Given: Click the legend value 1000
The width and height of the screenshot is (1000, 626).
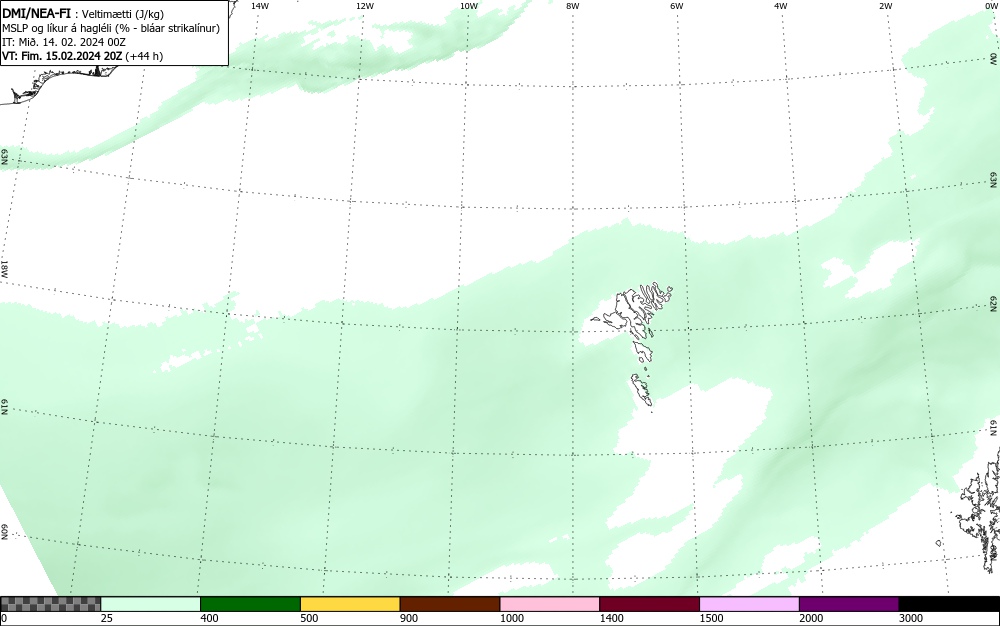Looking at the screenshot, I should click(x=511, y=618).
